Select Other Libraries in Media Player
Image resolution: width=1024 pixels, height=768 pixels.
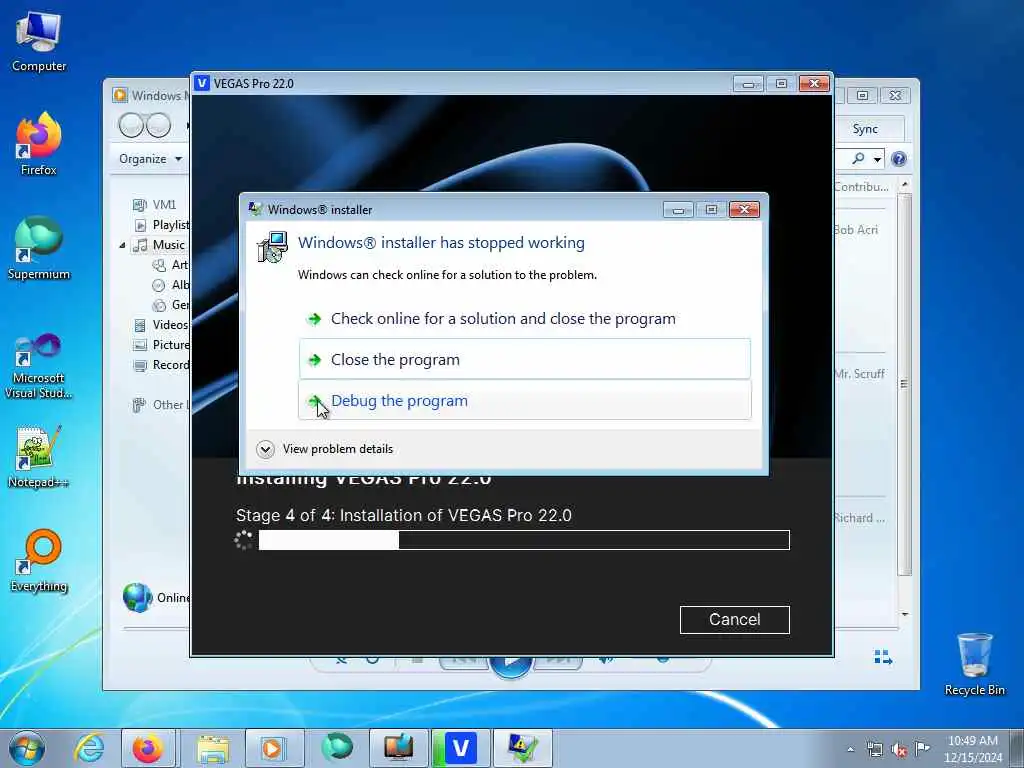tap(160, 405)
